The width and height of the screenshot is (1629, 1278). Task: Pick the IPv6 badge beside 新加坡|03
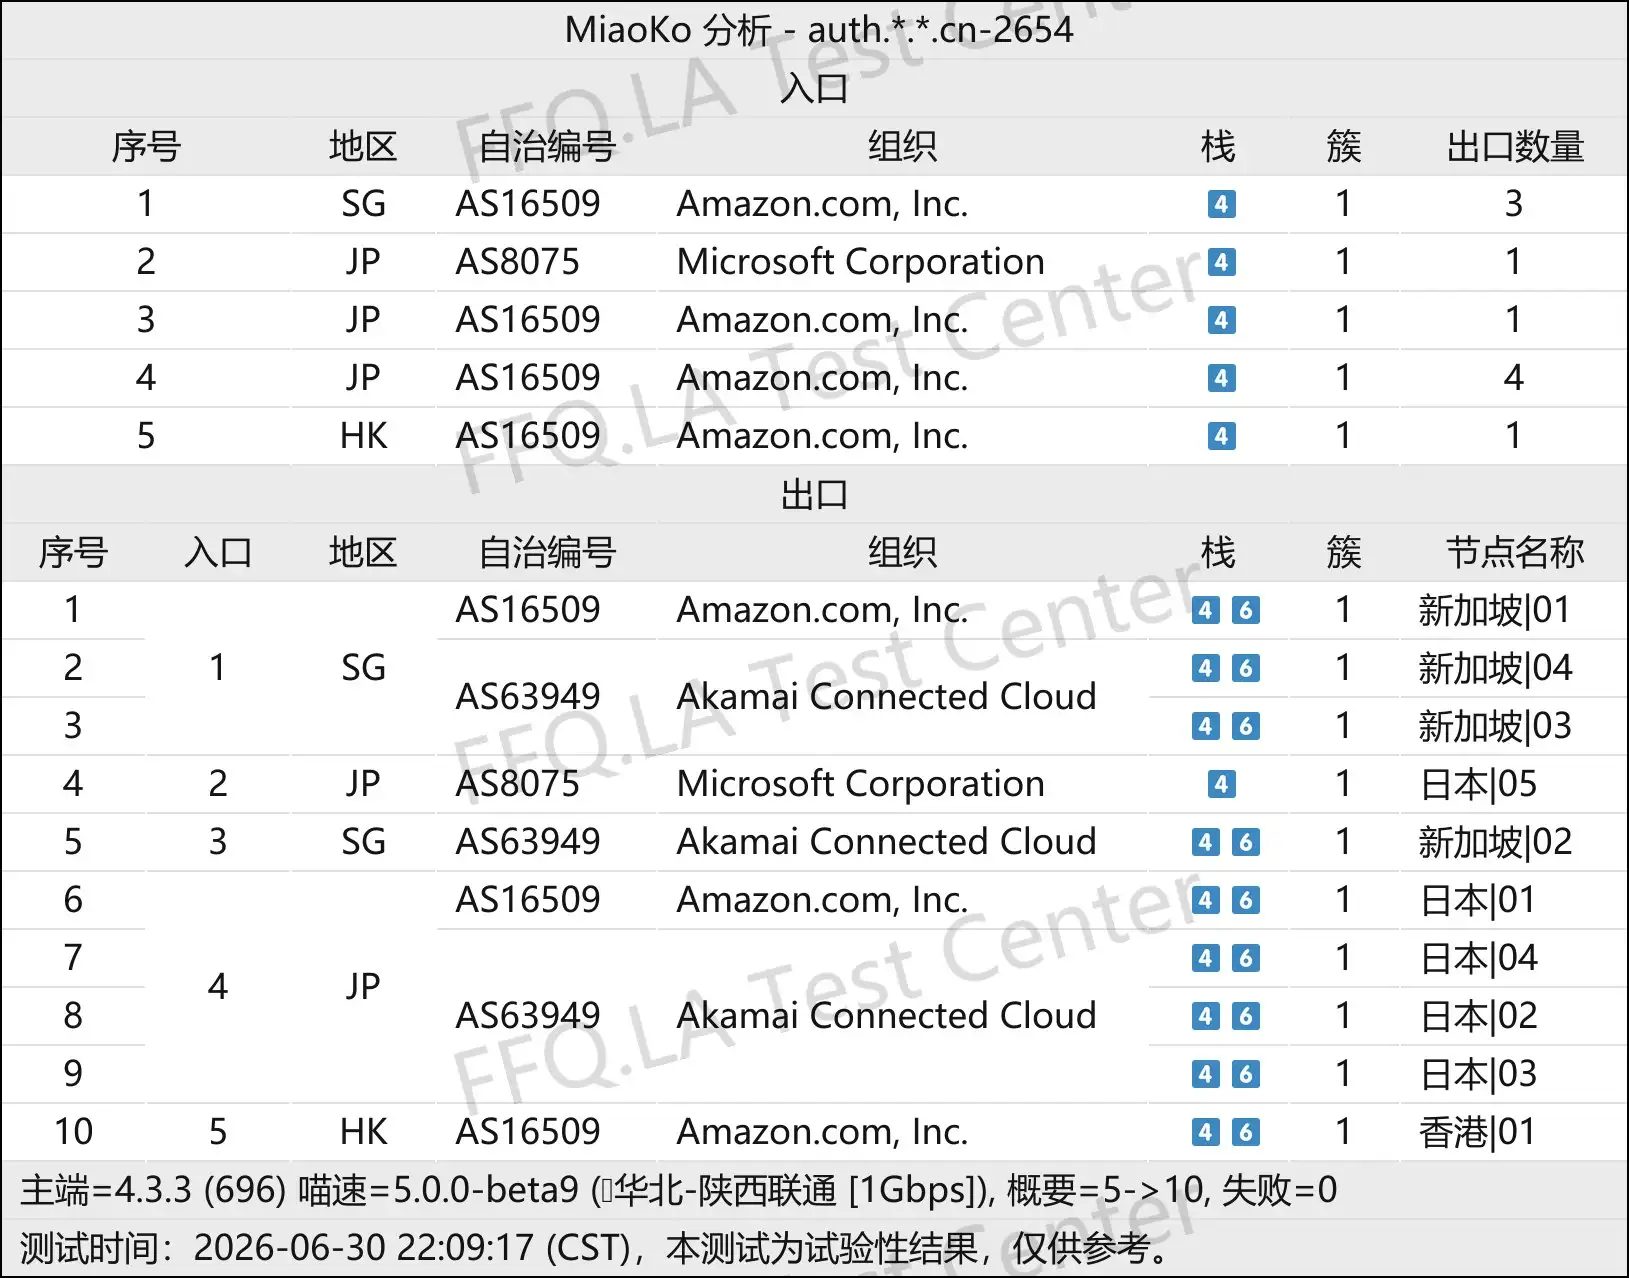pos(1245,726)
